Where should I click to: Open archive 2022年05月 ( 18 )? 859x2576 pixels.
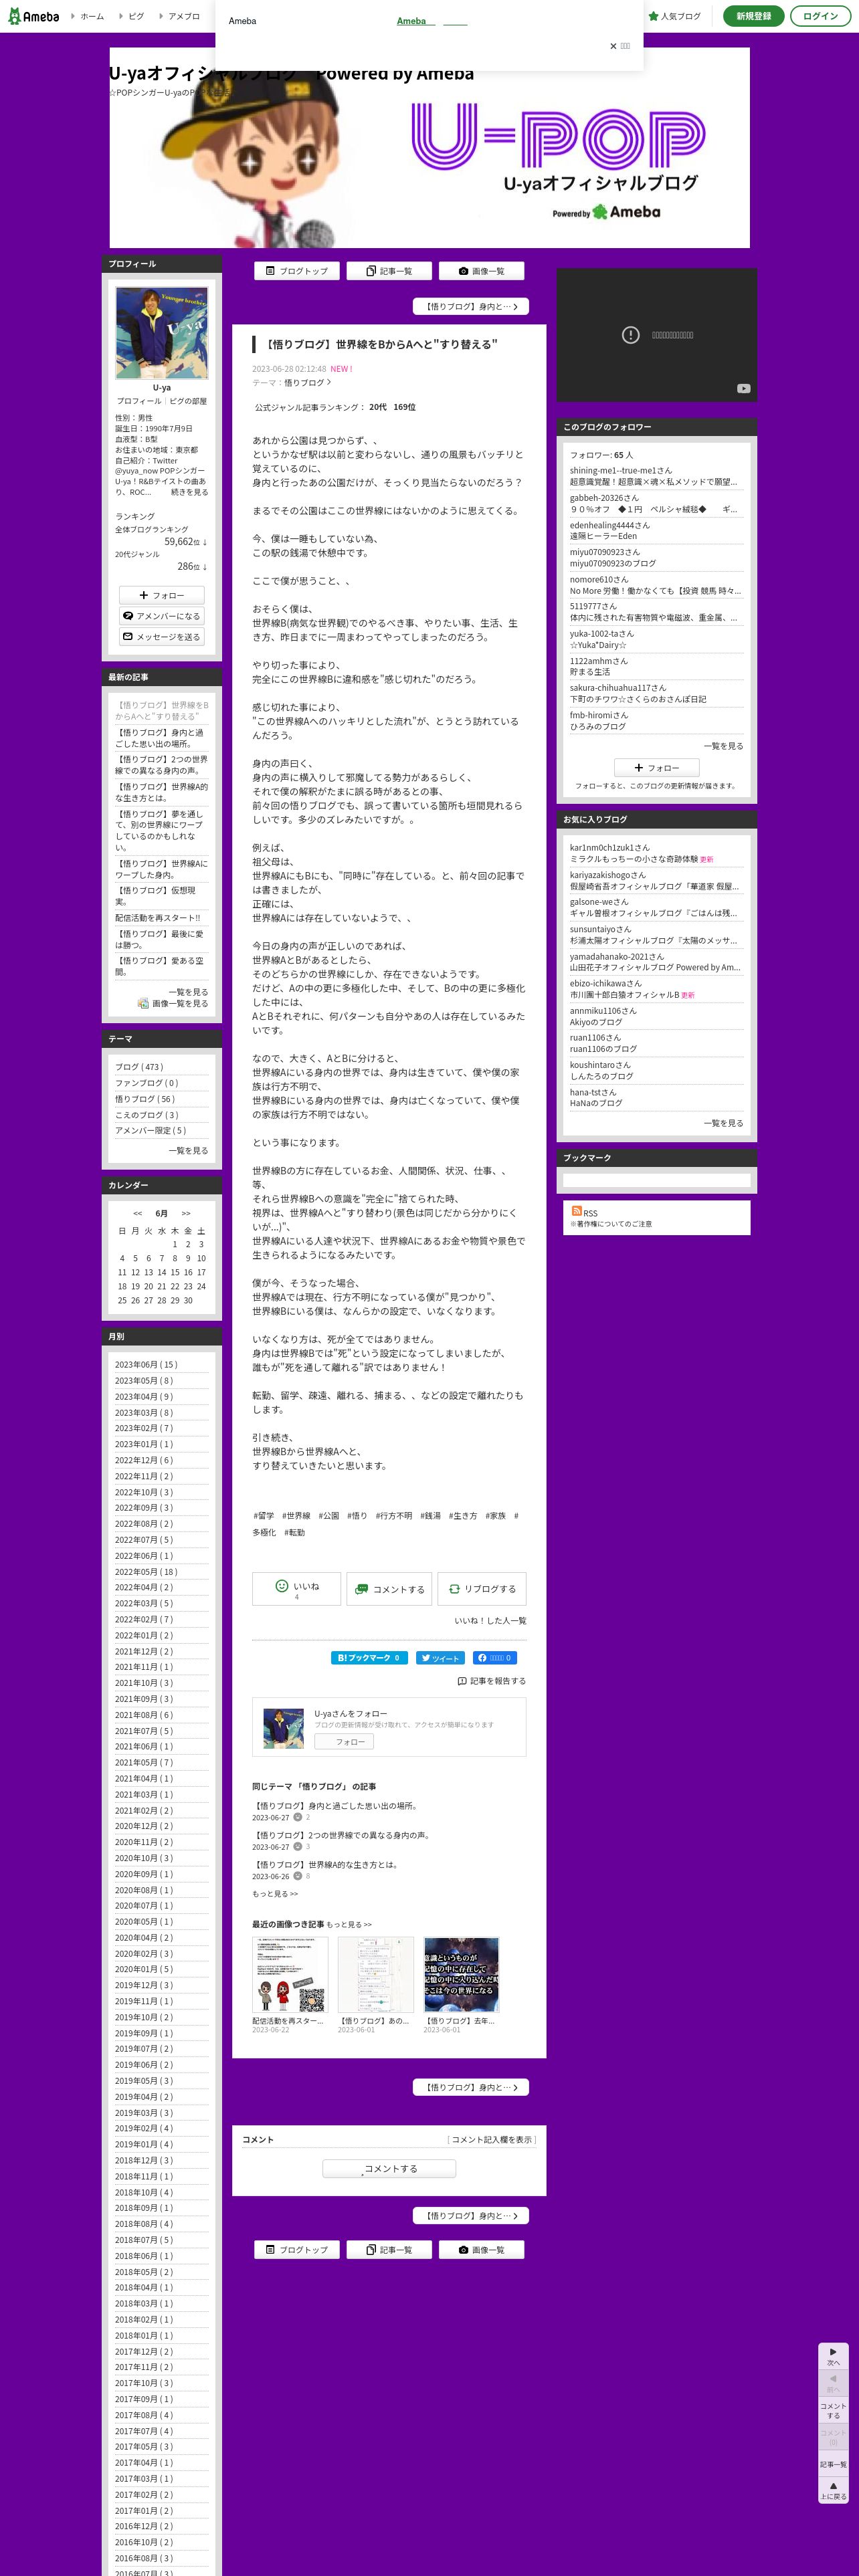[146, 1571]
